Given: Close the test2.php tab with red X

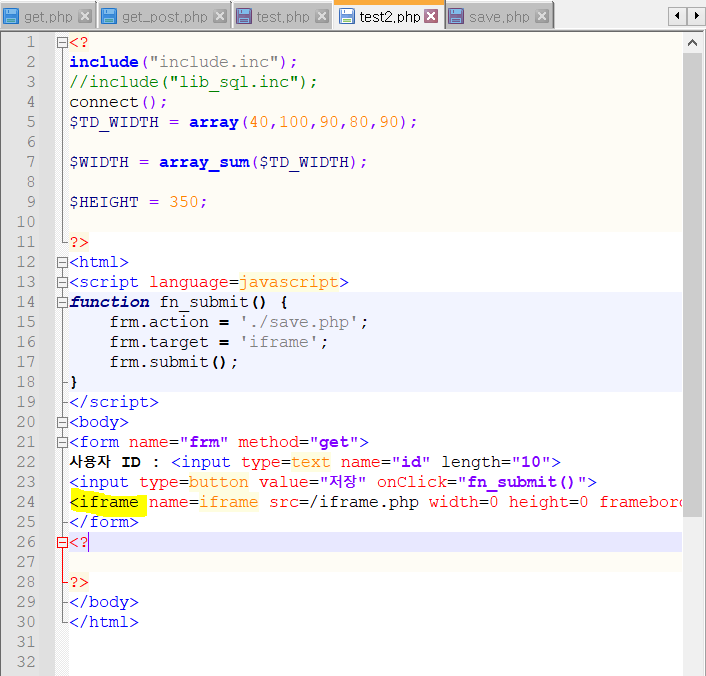Looking at the screenshot, I should [431, 17].
